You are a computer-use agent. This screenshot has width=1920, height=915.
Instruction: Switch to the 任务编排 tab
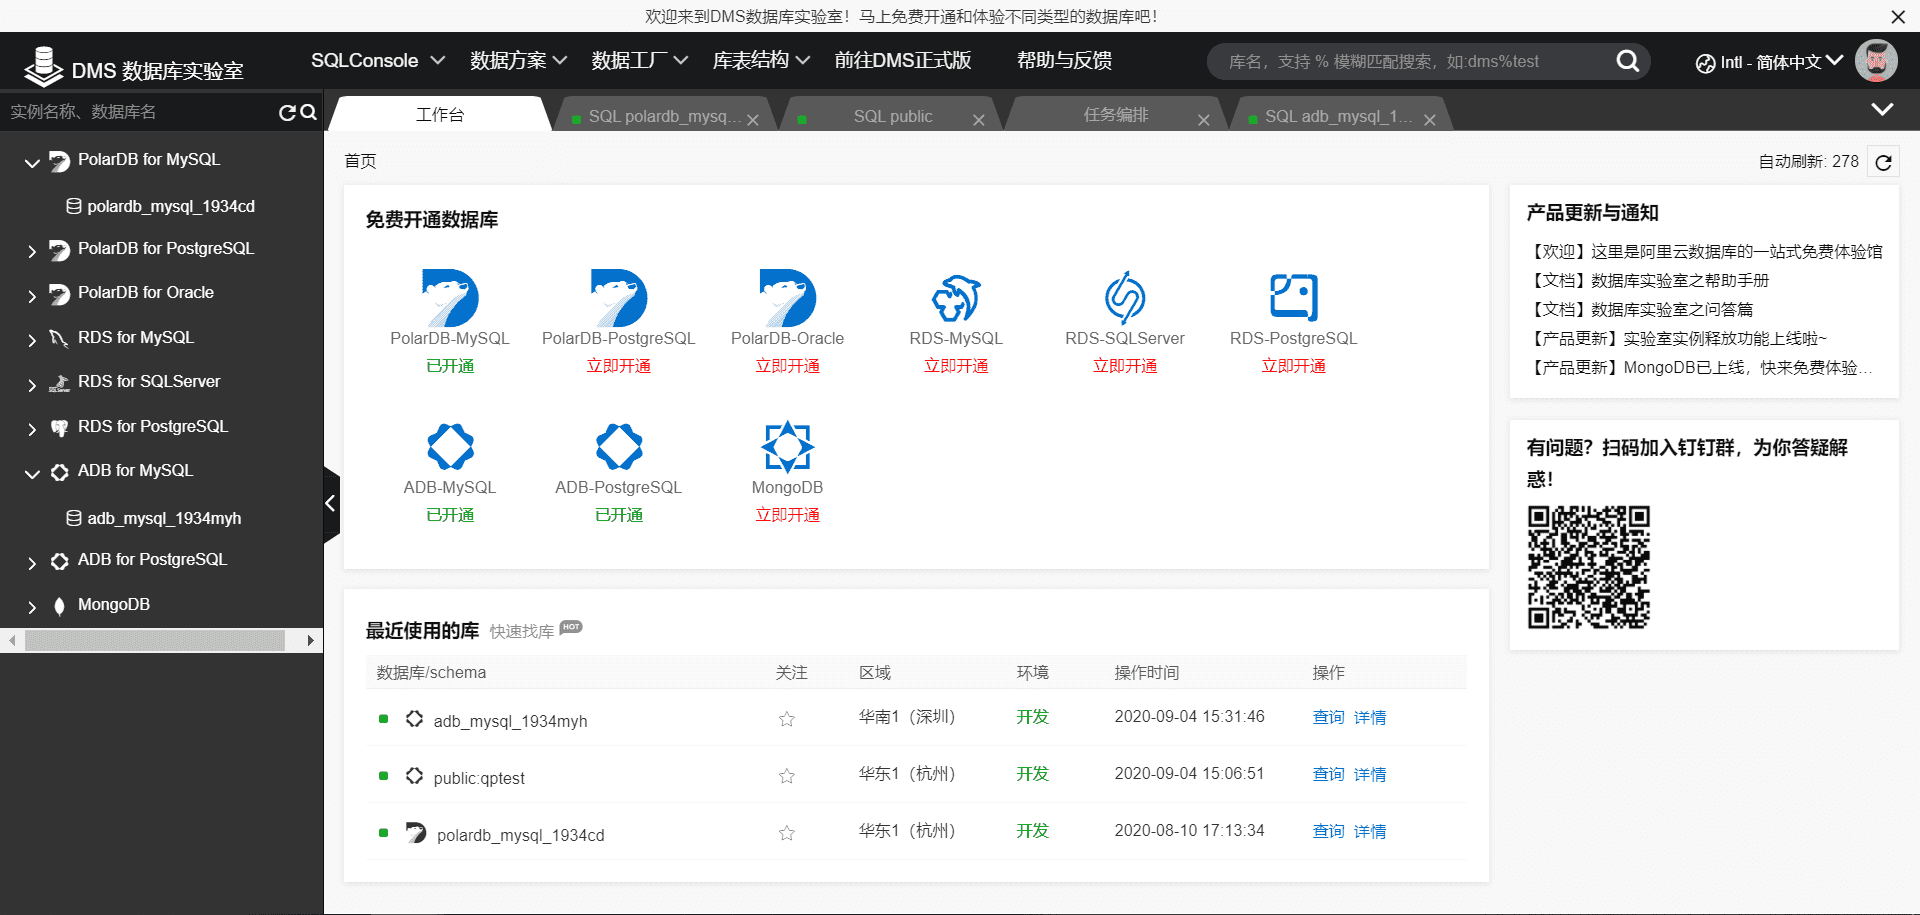pos(1116,115)
